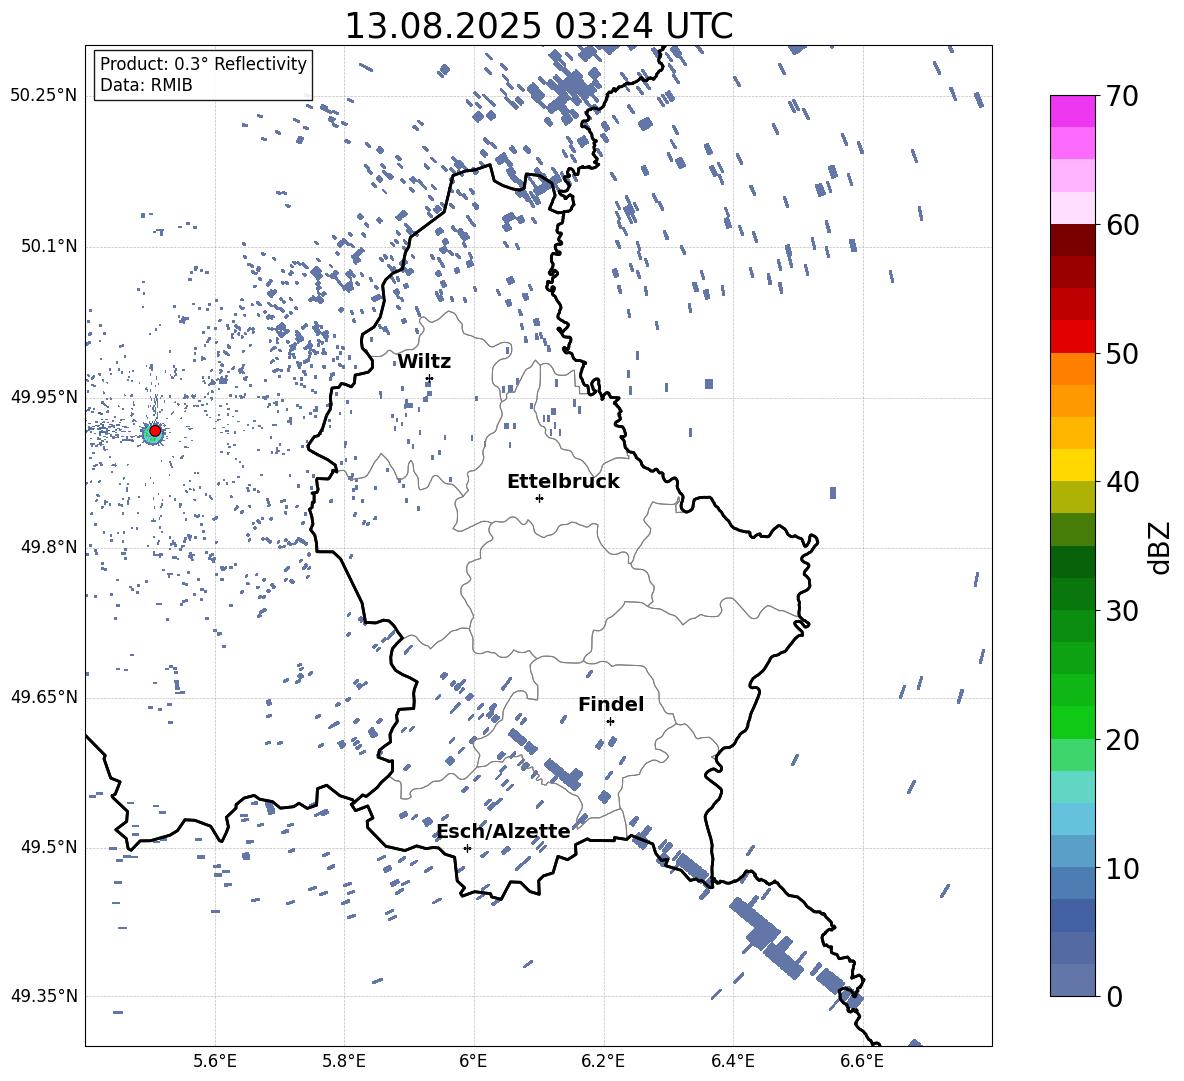Click the Esch/Alzette city label

[x=504, y=831]
